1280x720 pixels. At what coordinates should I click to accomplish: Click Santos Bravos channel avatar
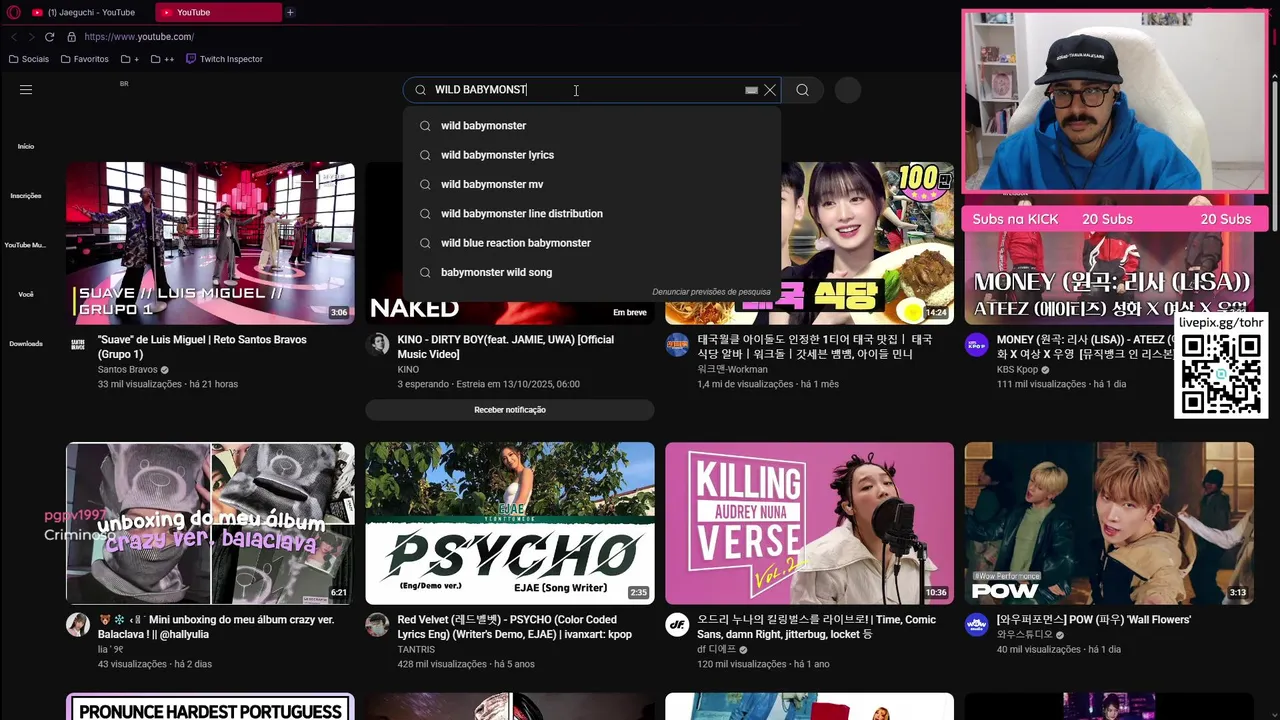(78, 344)
